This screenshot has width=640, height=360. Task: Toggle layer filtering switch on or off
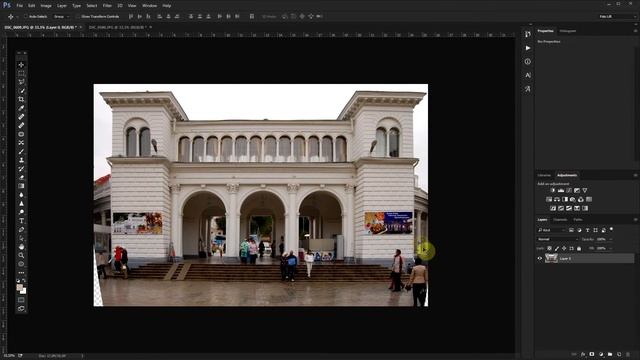(611, 229)
